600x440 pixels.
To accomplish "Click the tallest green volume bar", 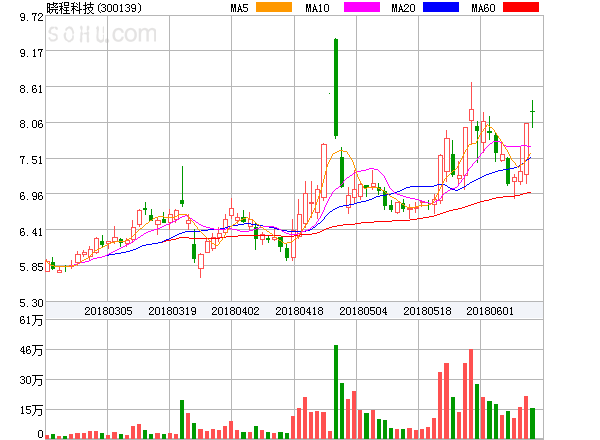I will tap(336, 392).
